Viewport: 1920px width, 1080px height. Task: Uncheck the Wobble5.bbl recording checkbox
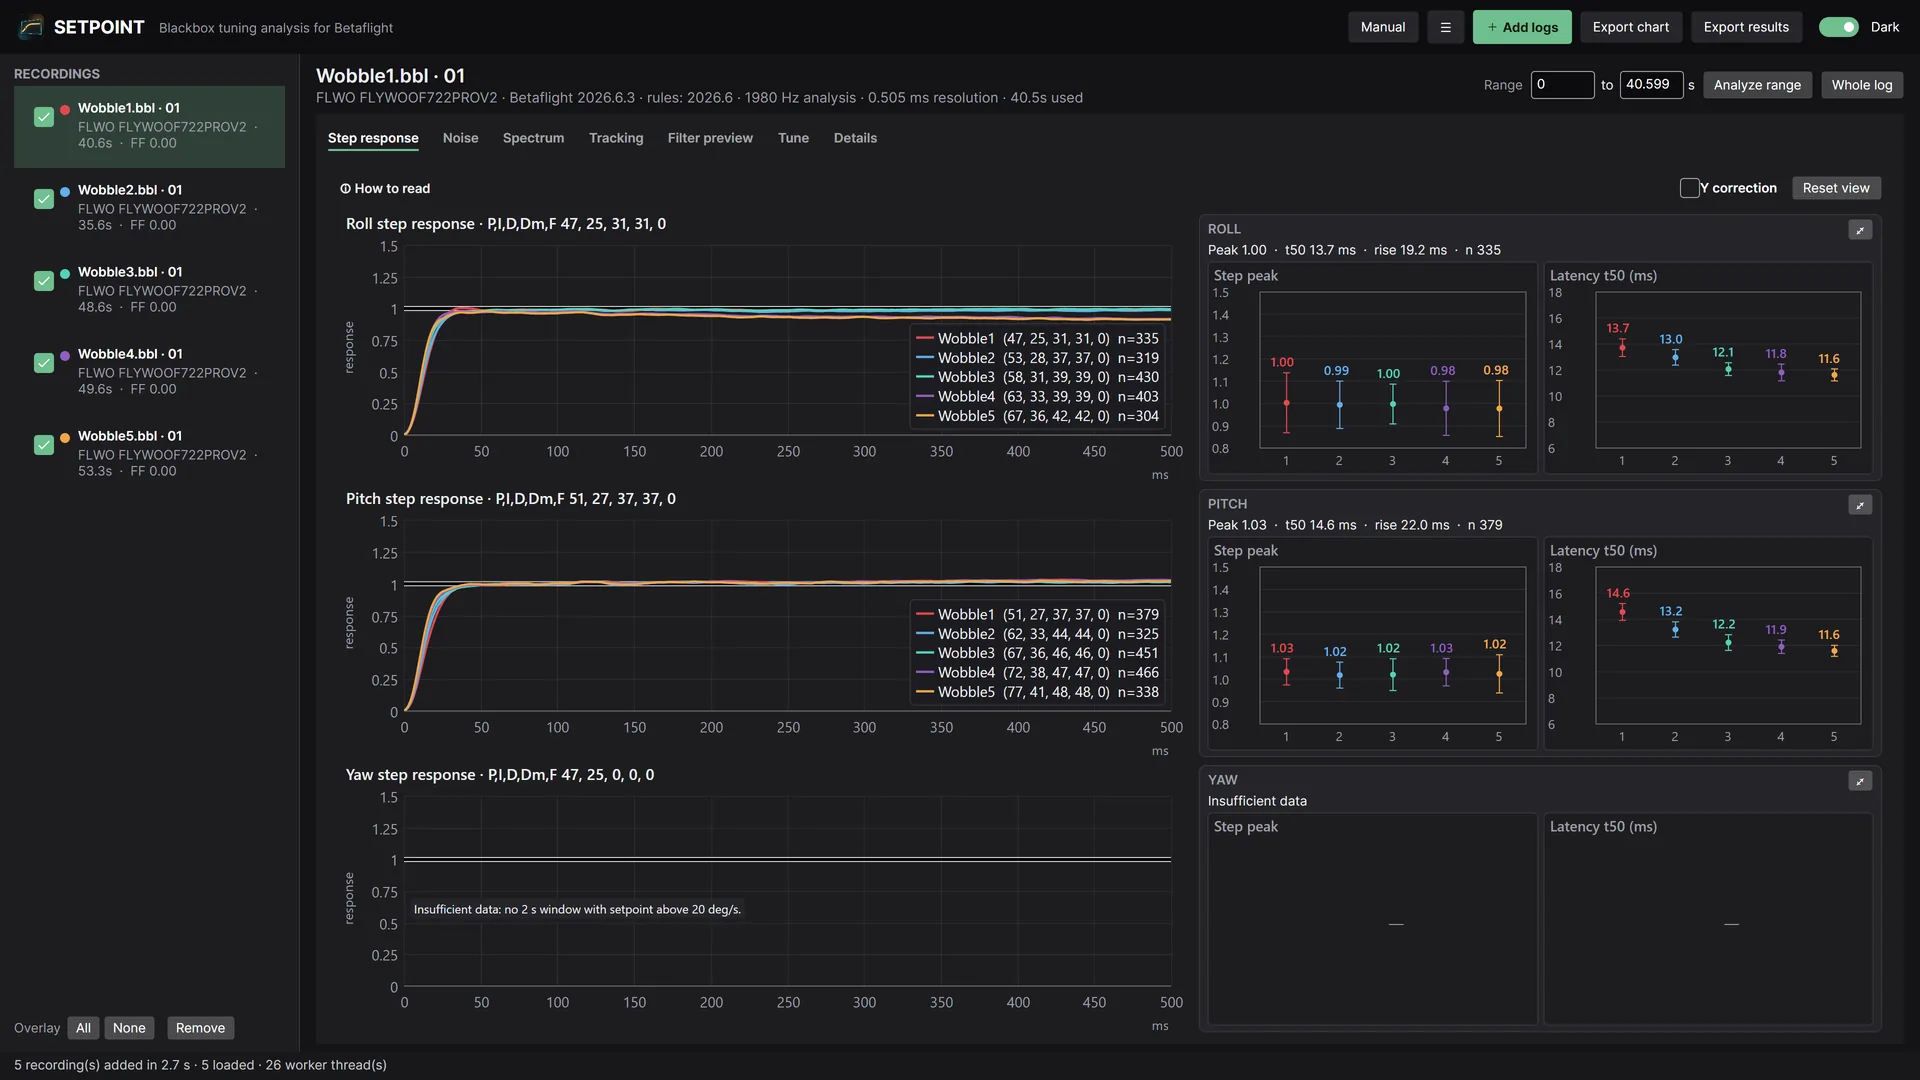coord(44,445)
